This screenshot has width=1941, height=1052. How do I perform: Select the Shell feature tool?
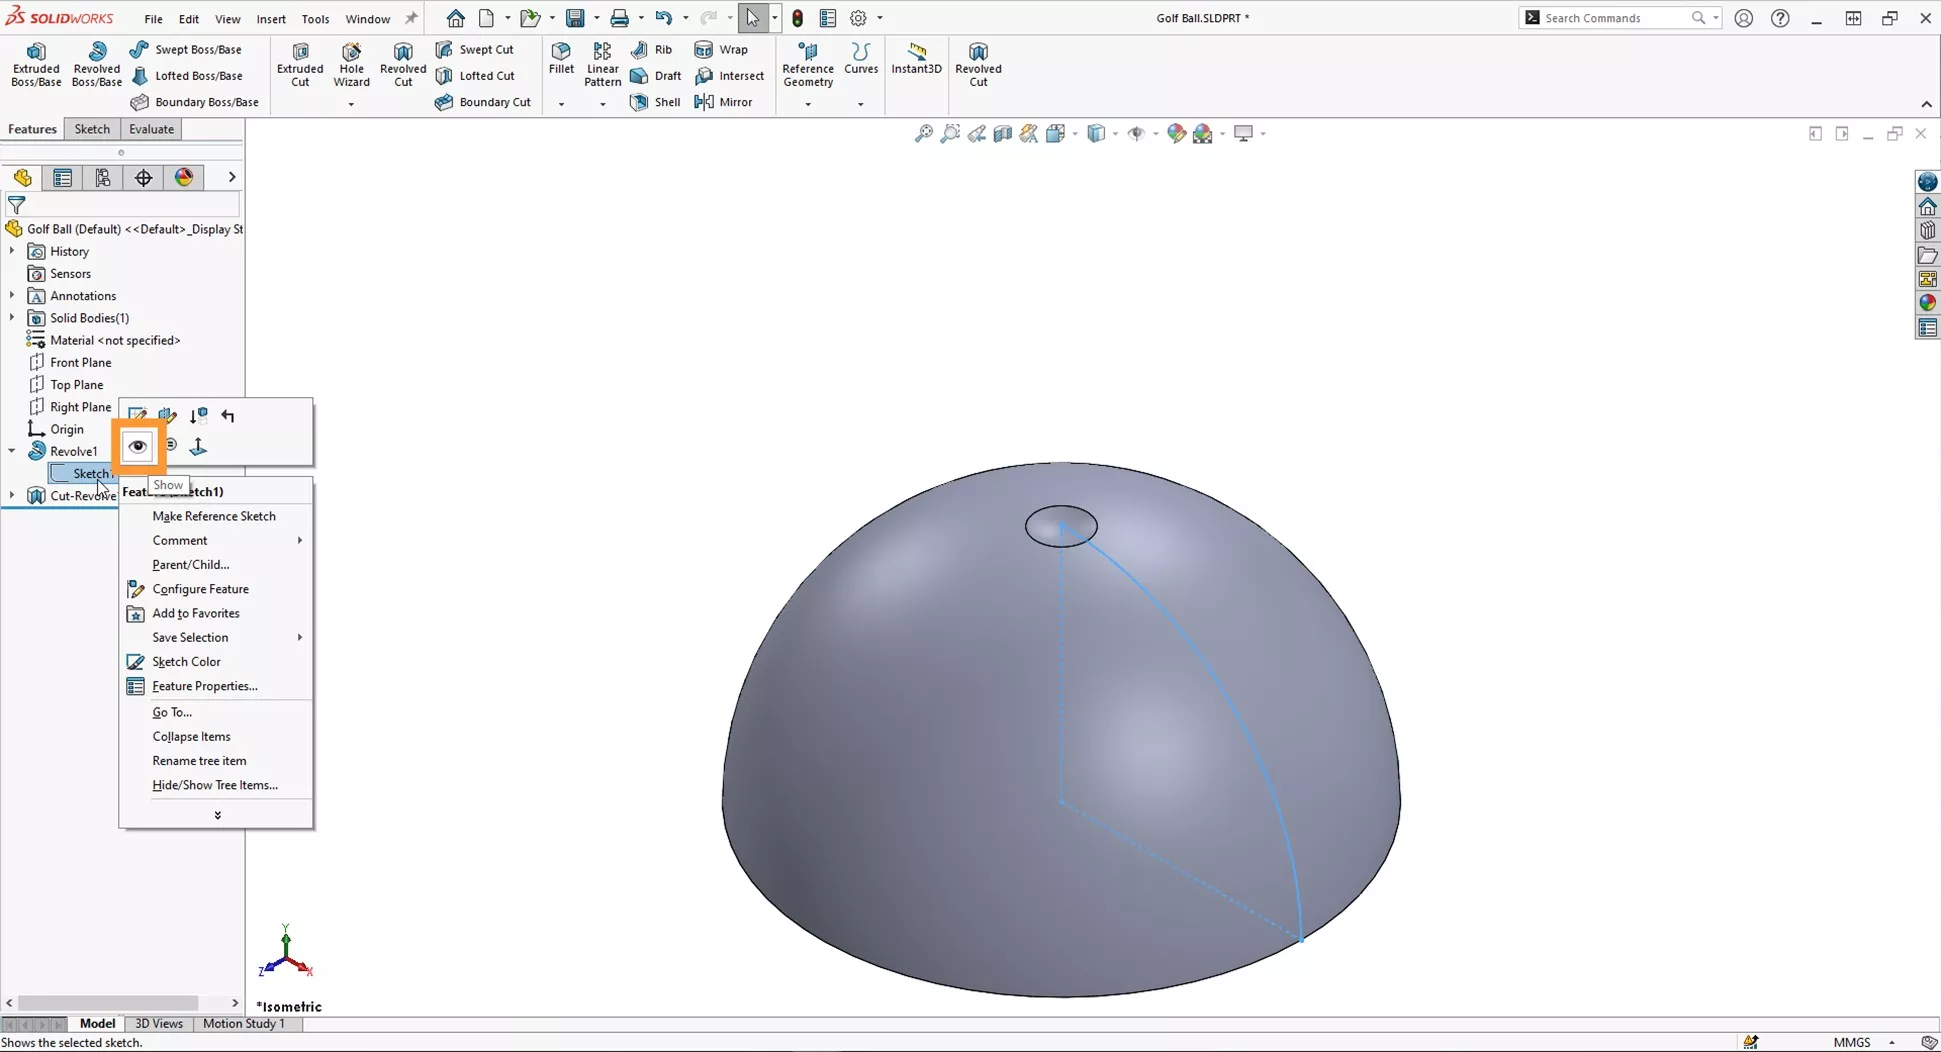[654, 102]
